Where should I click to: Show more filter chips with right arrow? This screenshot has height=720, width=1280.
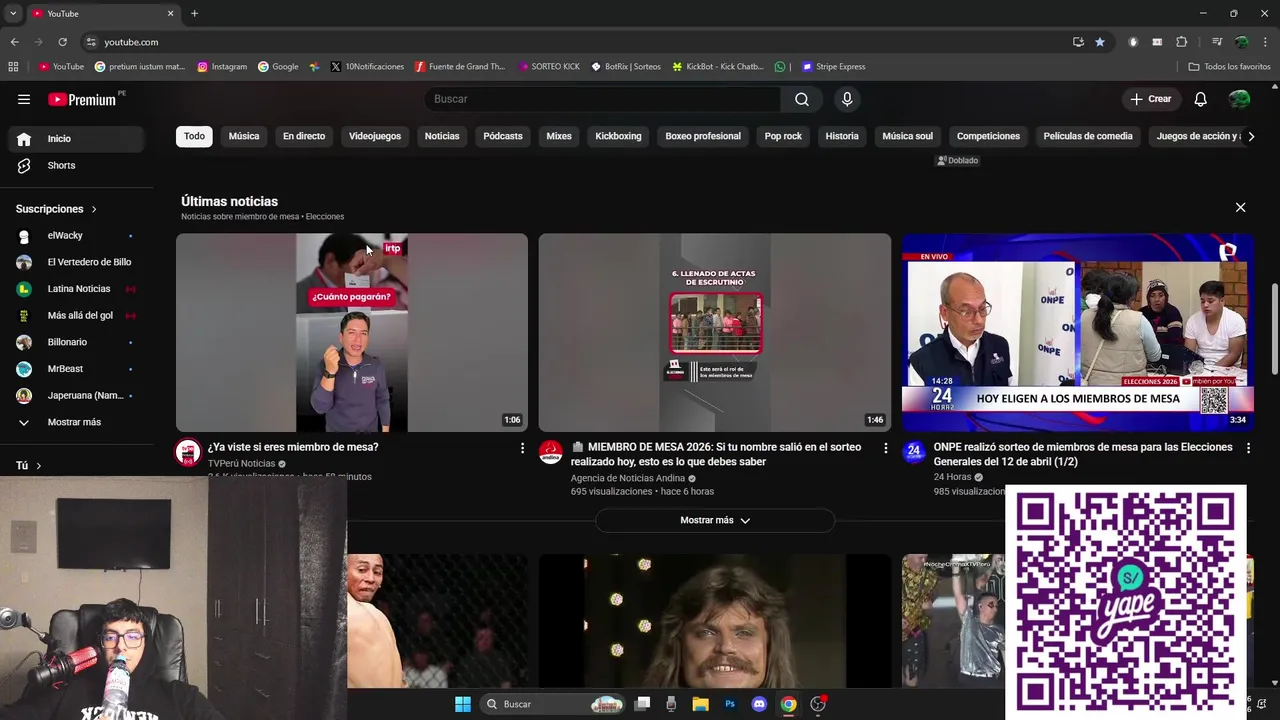pyautogui.click(x=1250, y=136)
